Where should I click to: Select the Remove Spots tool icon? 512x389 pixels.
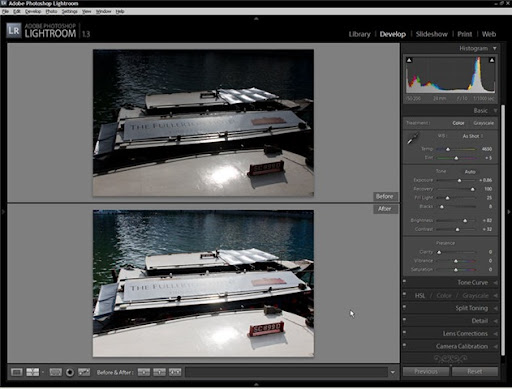tap(84, 372)
